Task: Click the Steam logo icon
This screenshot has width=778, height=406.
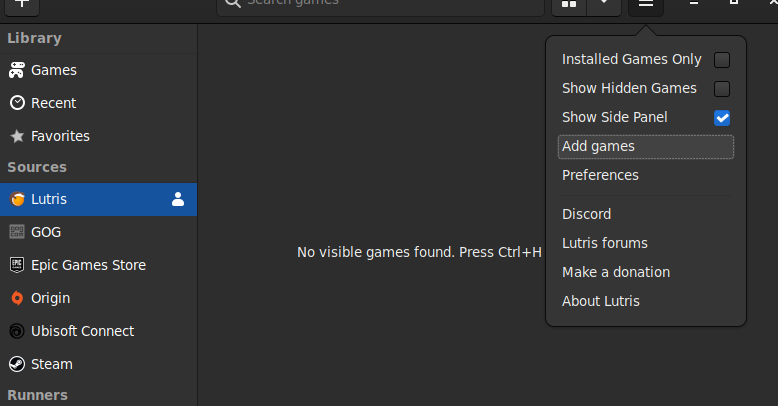Action: 17,364
